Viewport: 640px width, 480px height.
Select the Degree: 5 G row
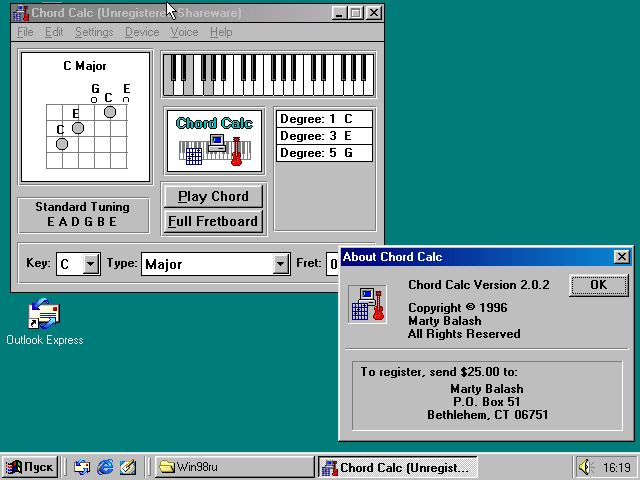324,153
